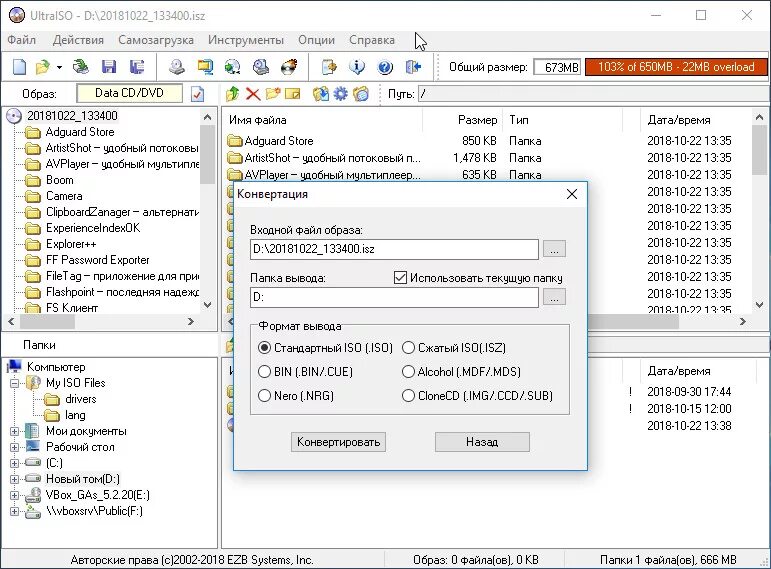The width and height of the screenshot is (771, 569).
Task: Click the image properties check icon
Action: click(198, 93)
